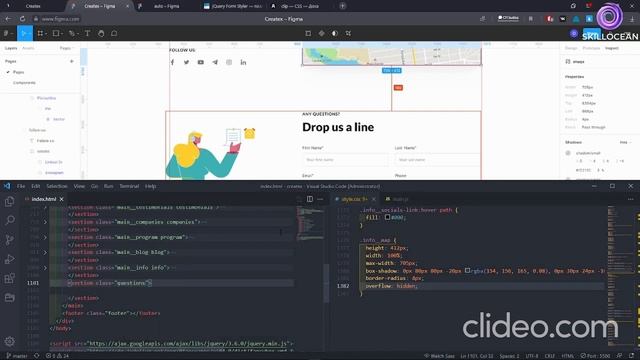
Task: Select the Frame tool in Figma
Action: tap(40, 33)
